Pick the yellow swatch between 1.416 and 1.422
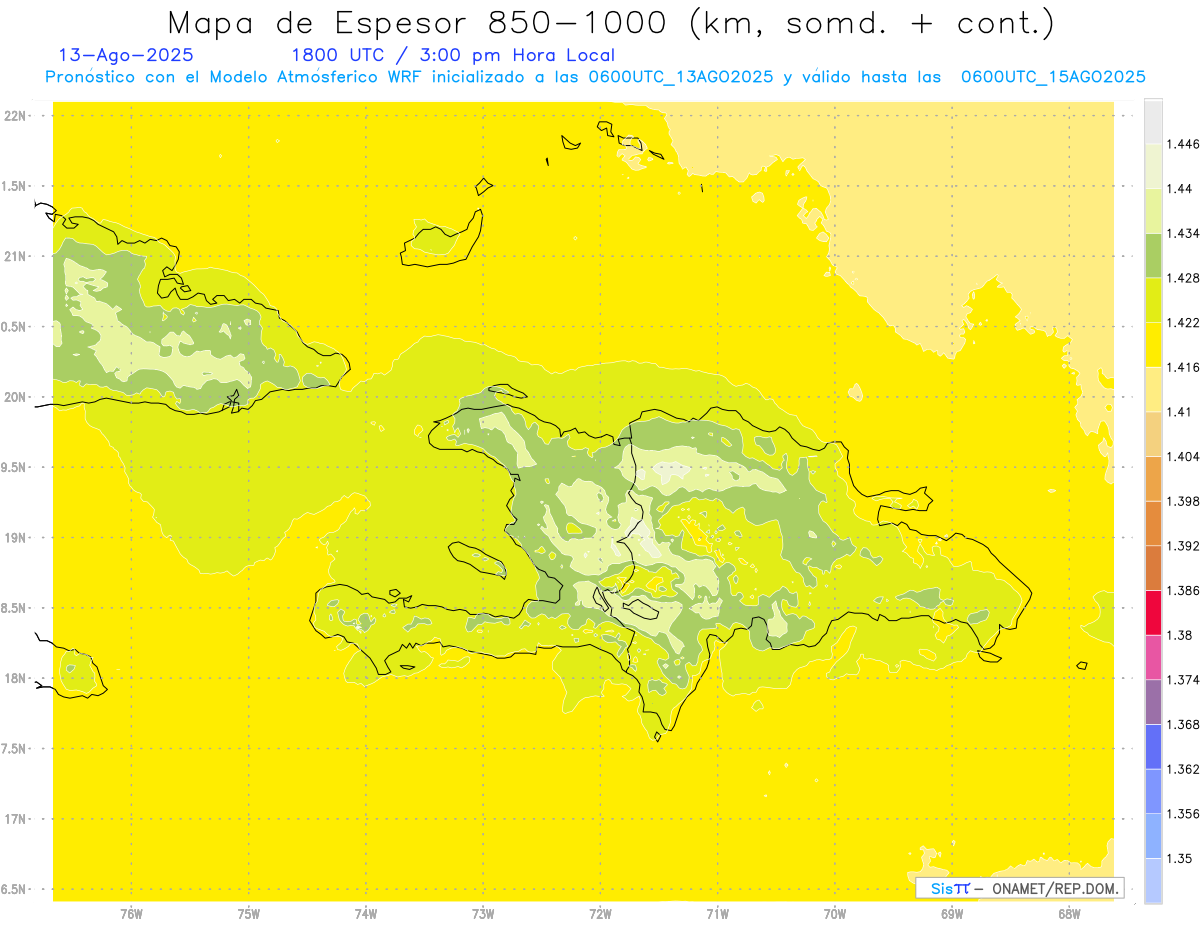The width and height of the screenshot is (1200, 927). pos(1153,345)
